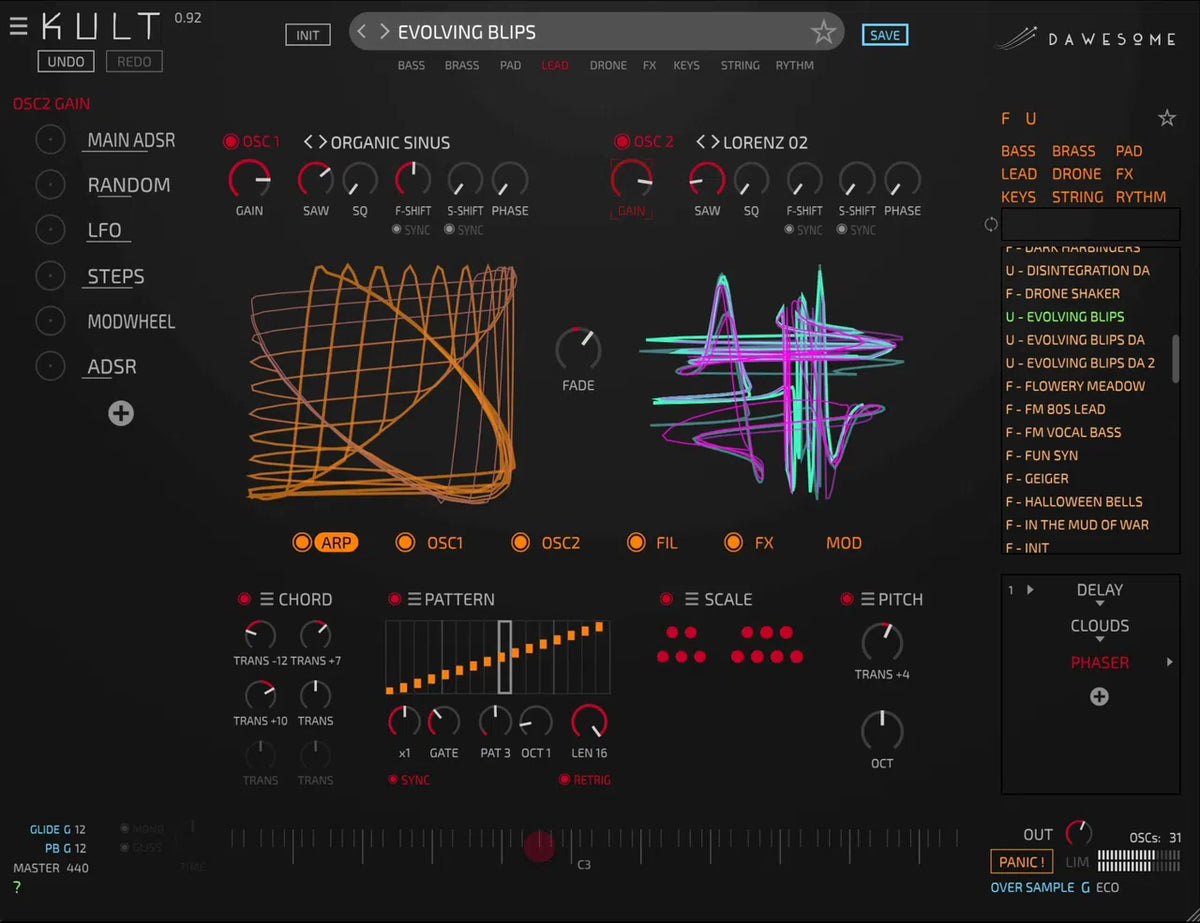Expand the DELAY effect dropdown
The width and height of the screenshot is (1200, 923).
[x=1100, y=602]
